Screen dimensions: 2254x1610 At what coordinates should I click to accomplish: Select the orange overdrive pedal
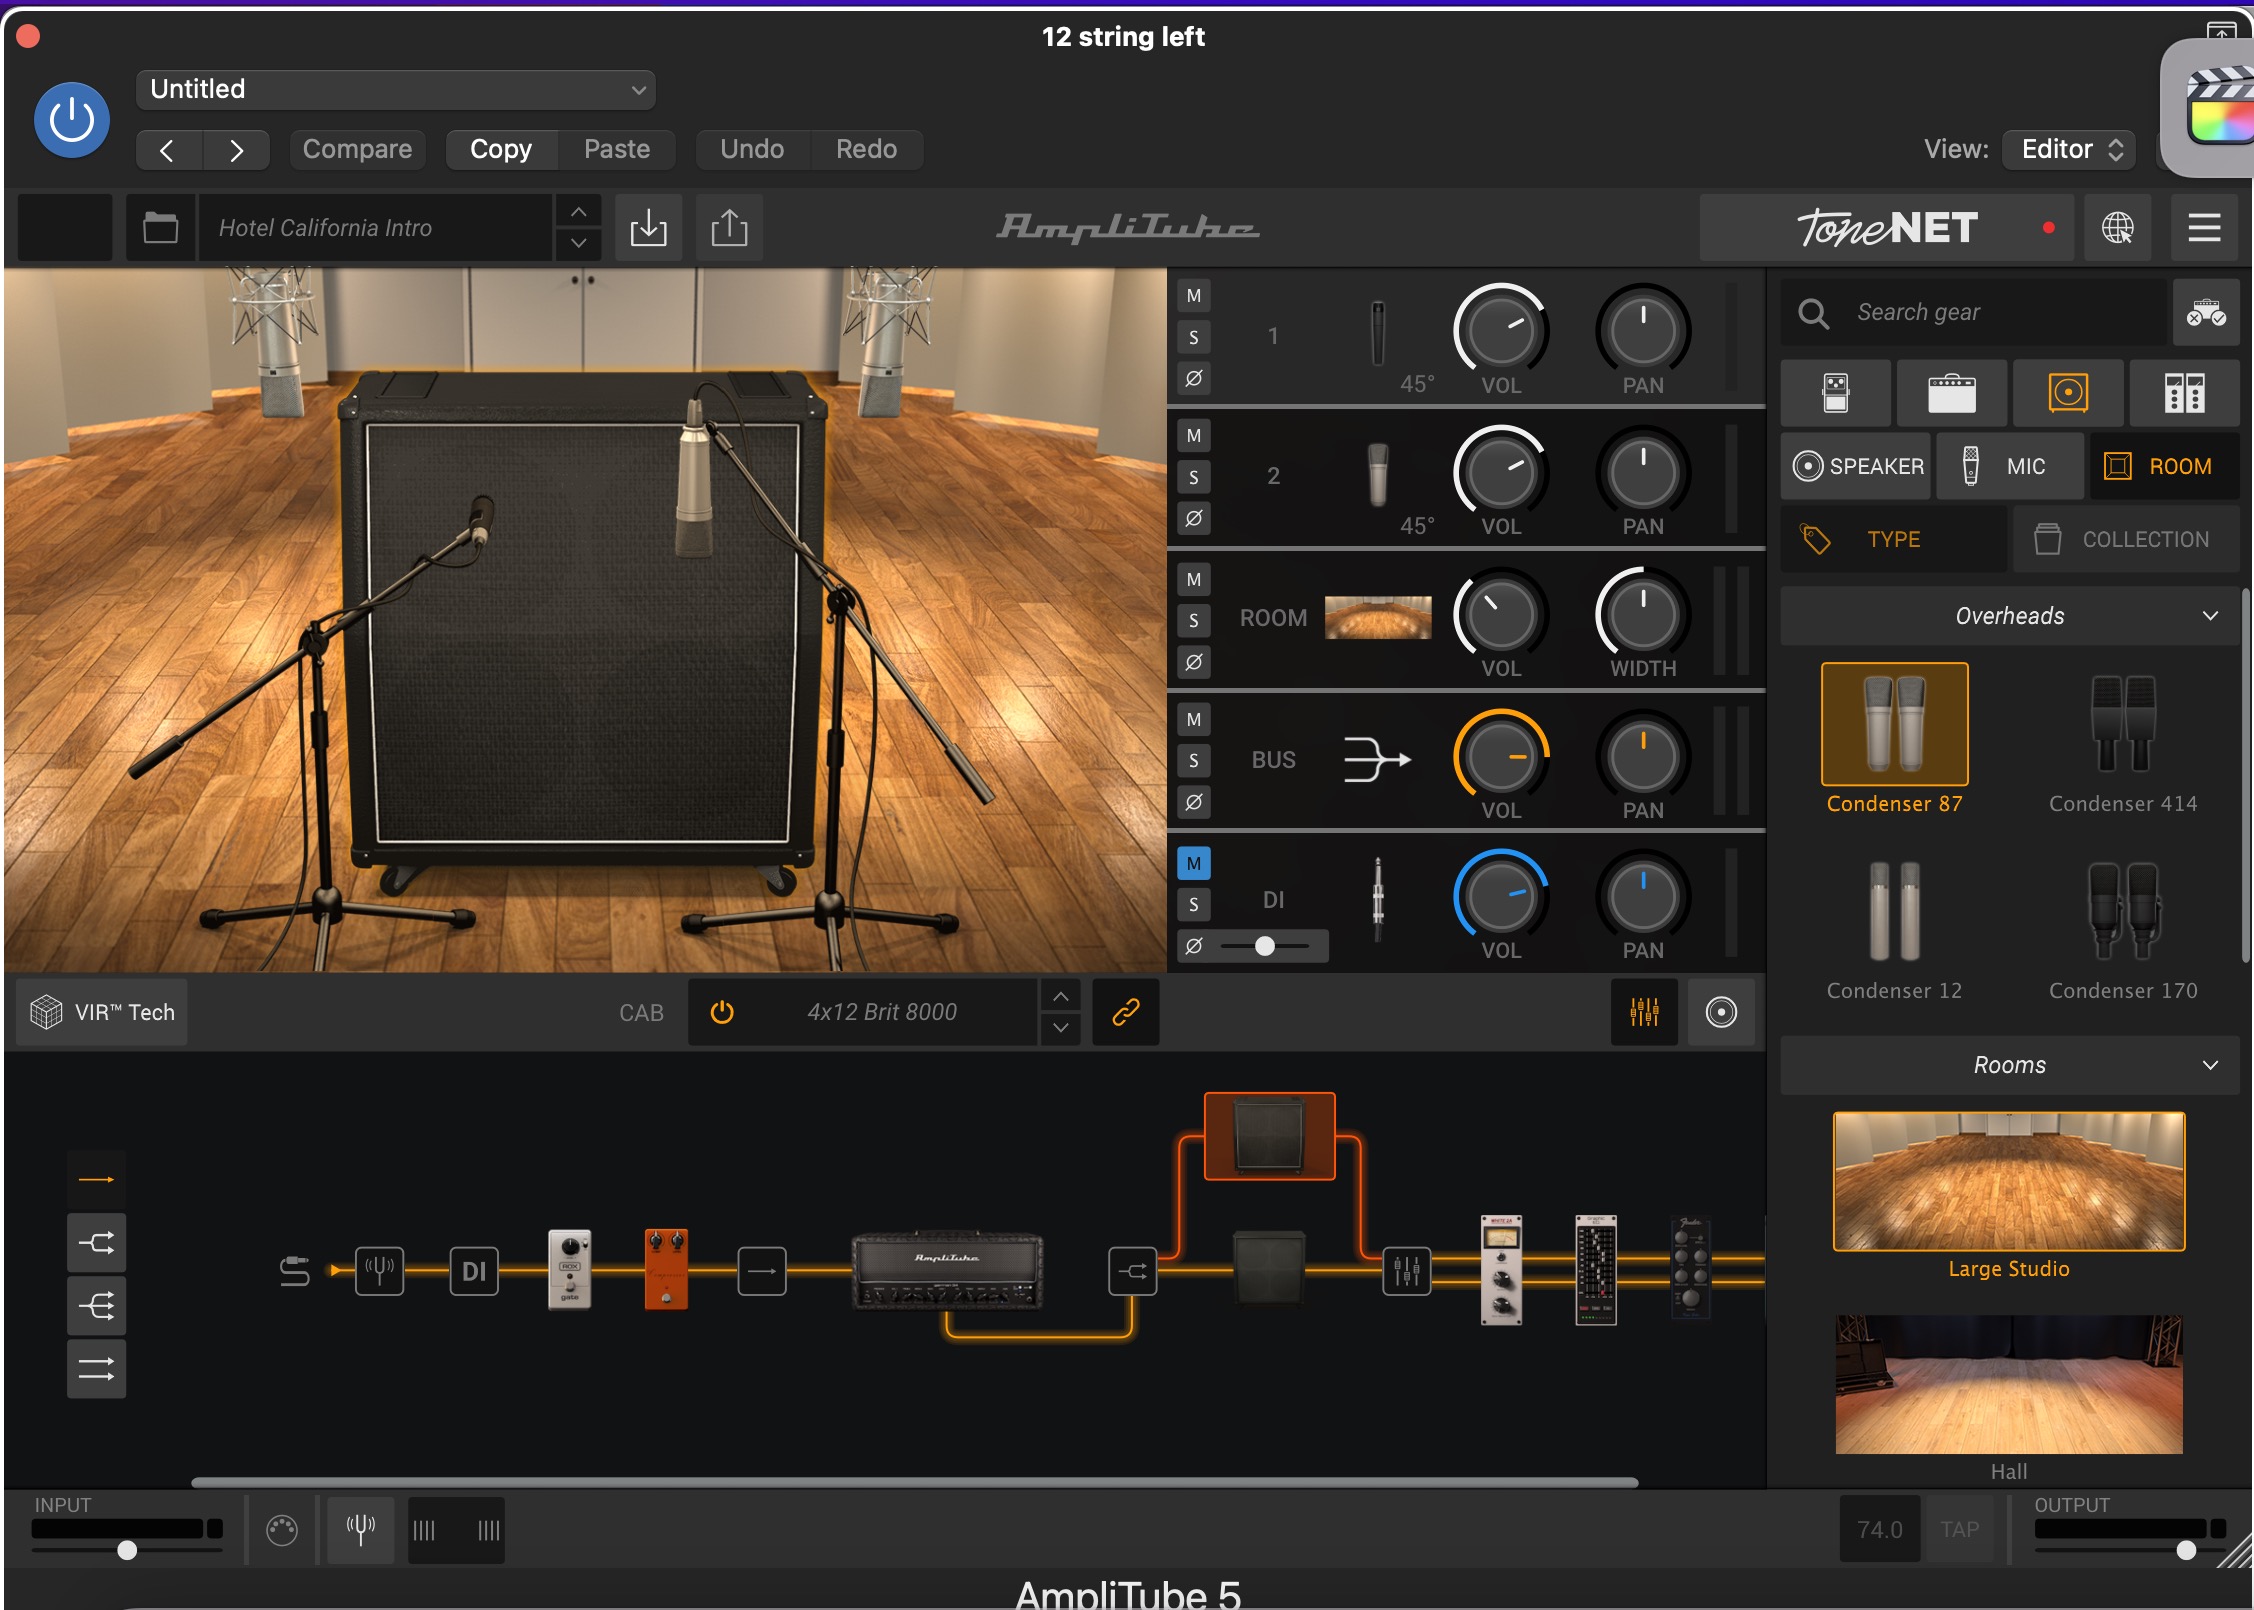pos(666,1268)
